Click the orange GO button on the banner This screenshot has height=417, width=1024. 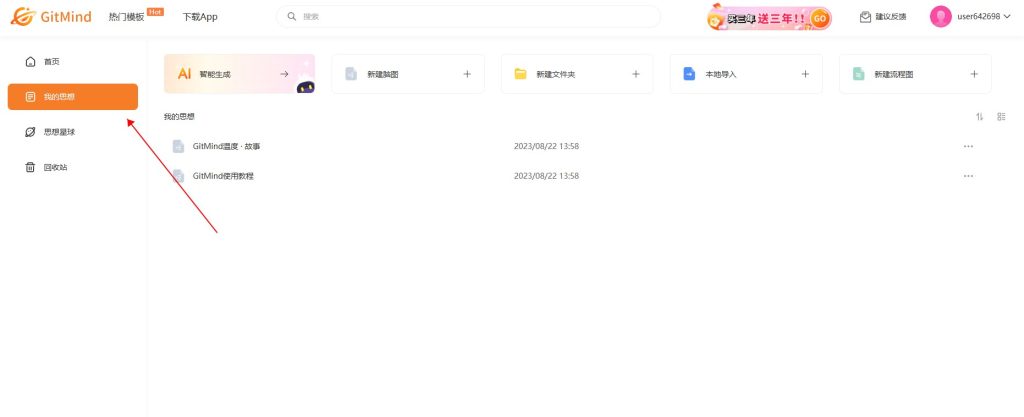820,18
